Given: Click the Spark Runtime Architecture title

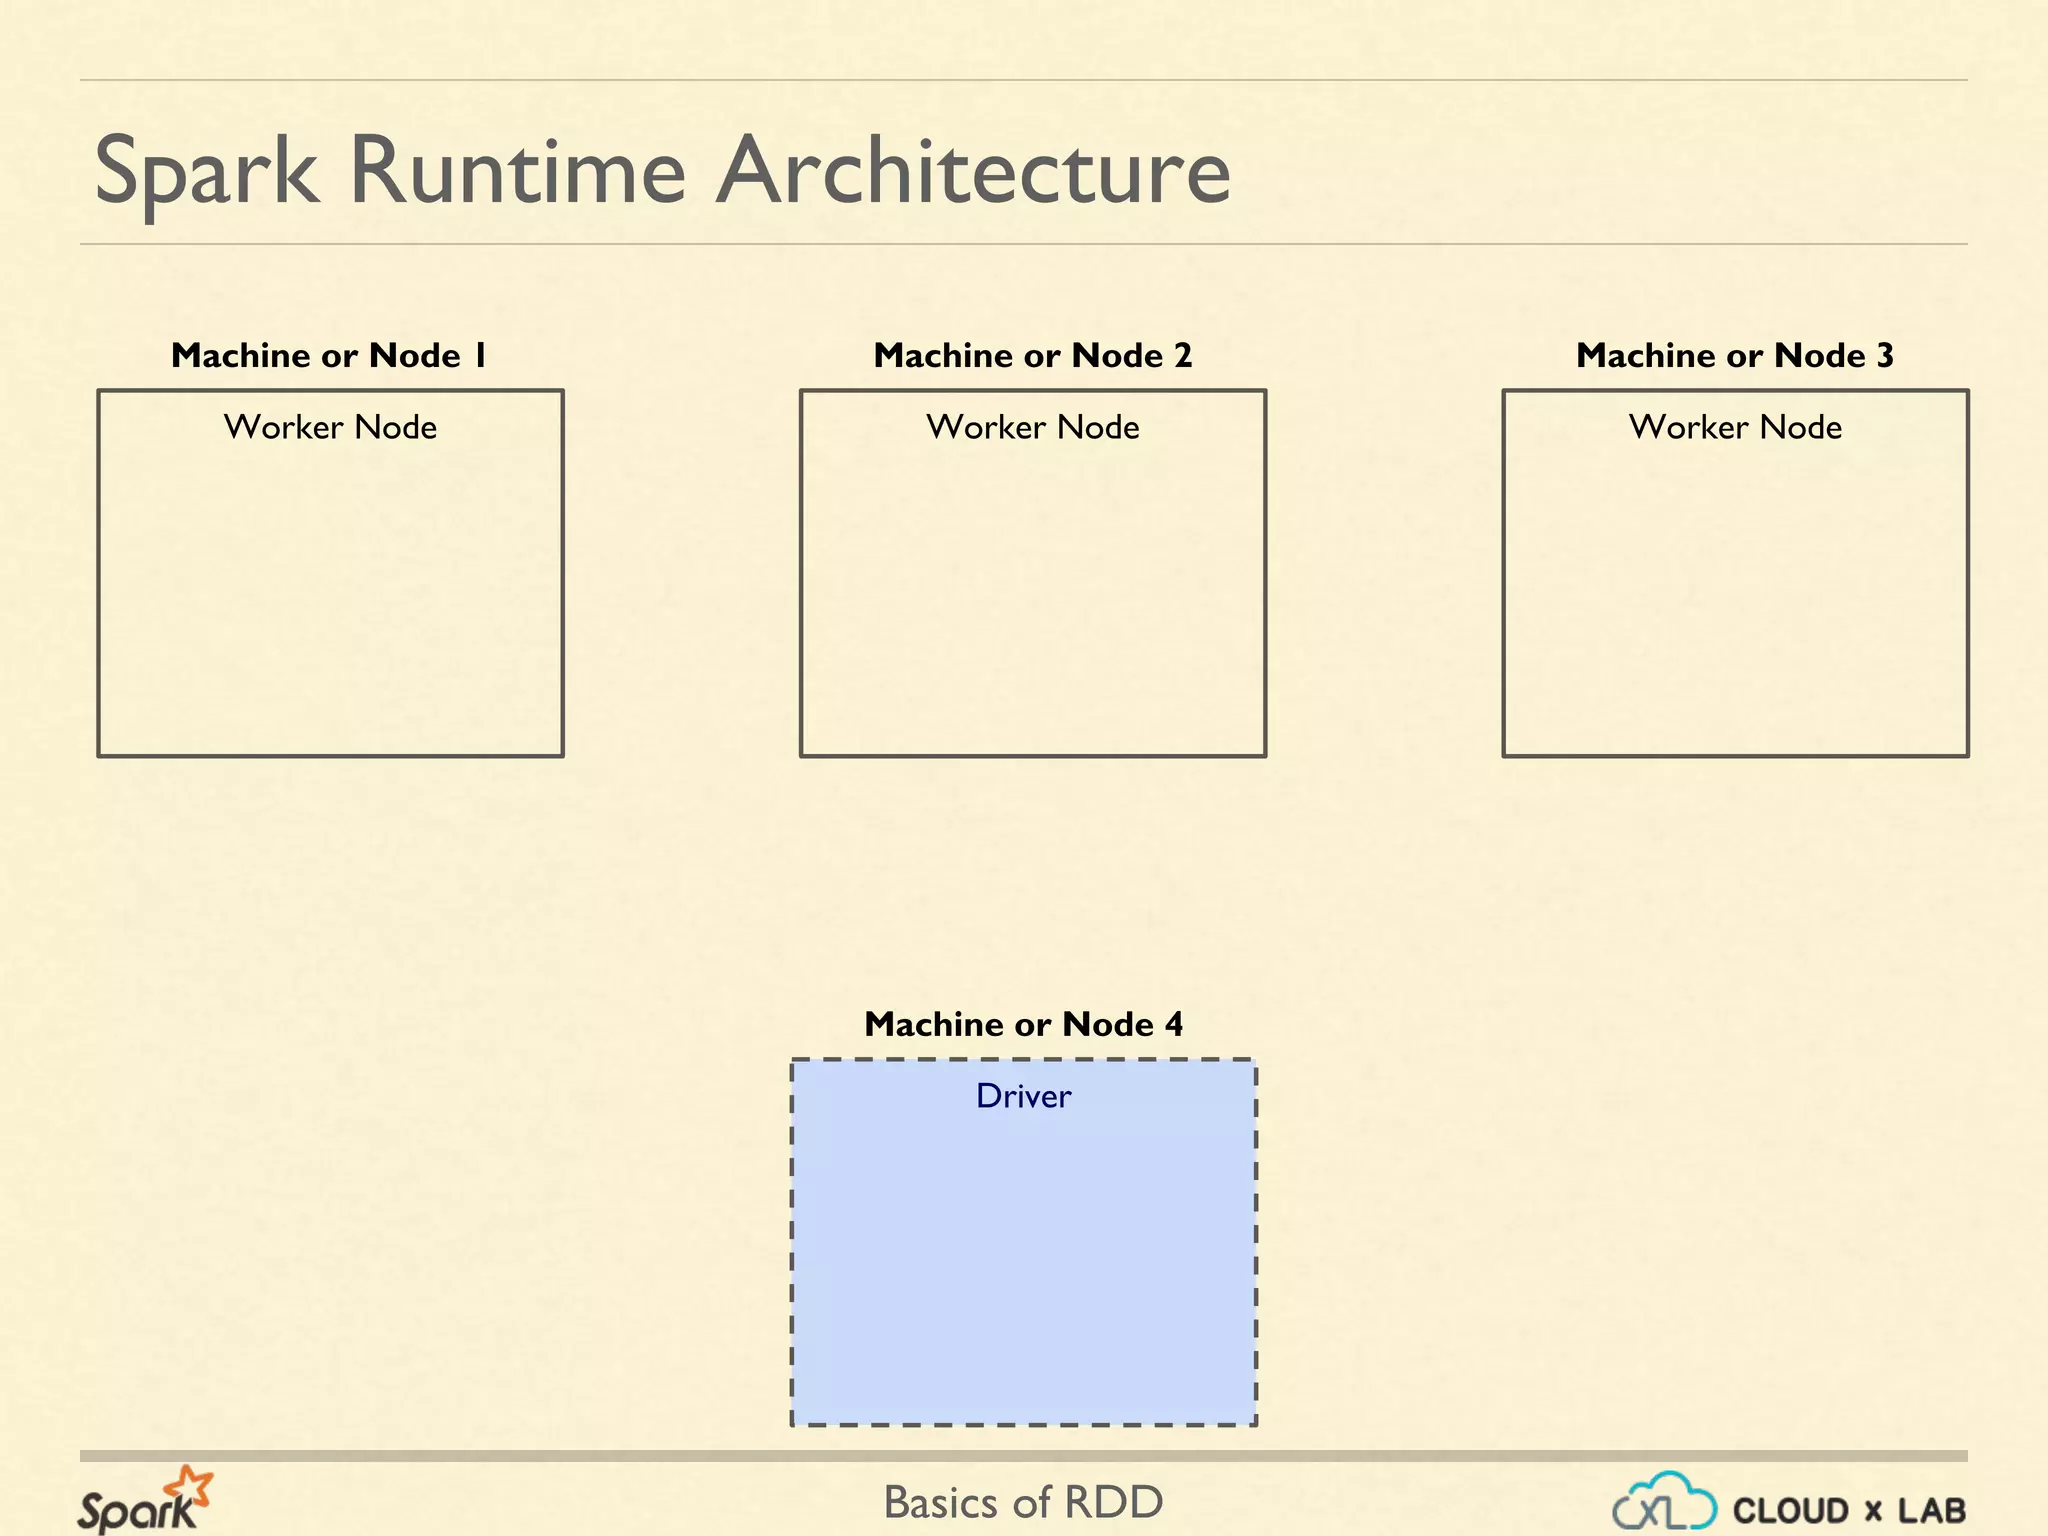Looking at the screenshot, I should tap(662, 170).
